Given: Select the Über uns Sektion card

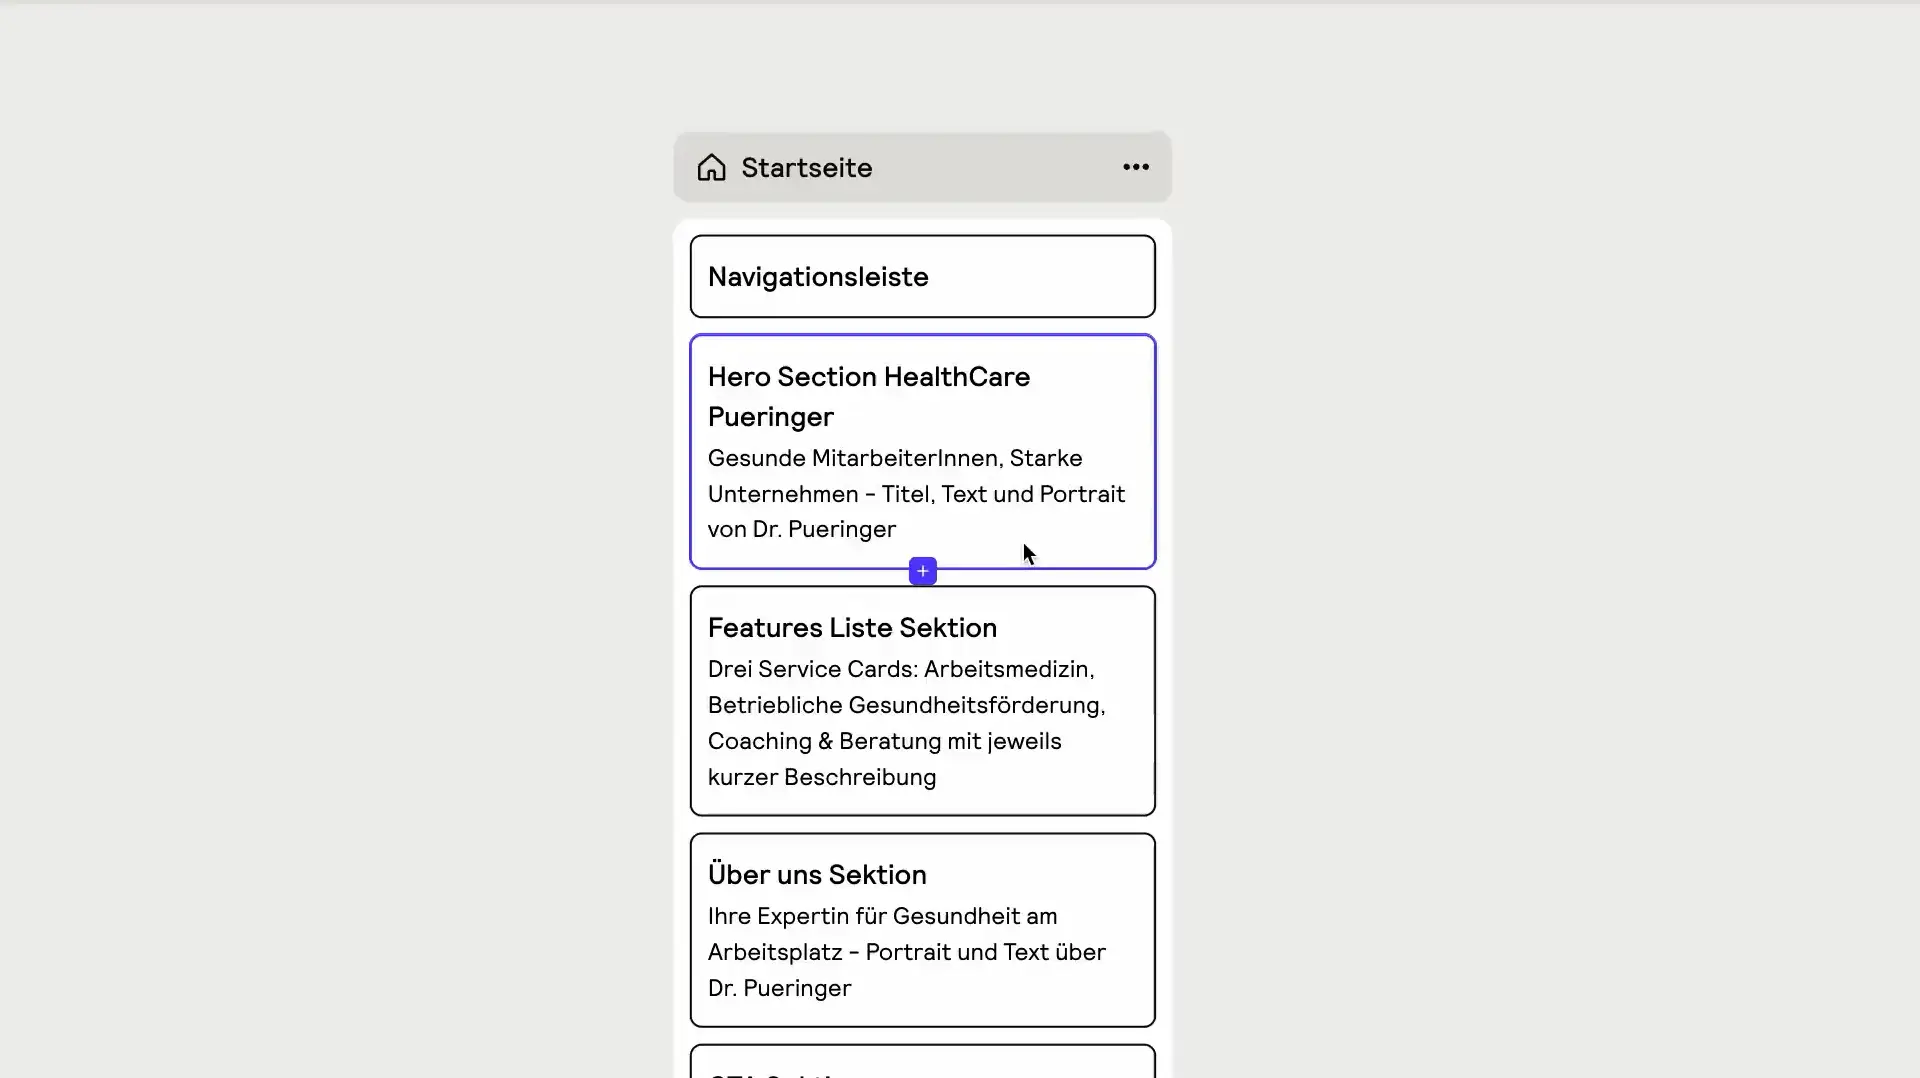Looking at the screenshot, I should pos(921,930).
